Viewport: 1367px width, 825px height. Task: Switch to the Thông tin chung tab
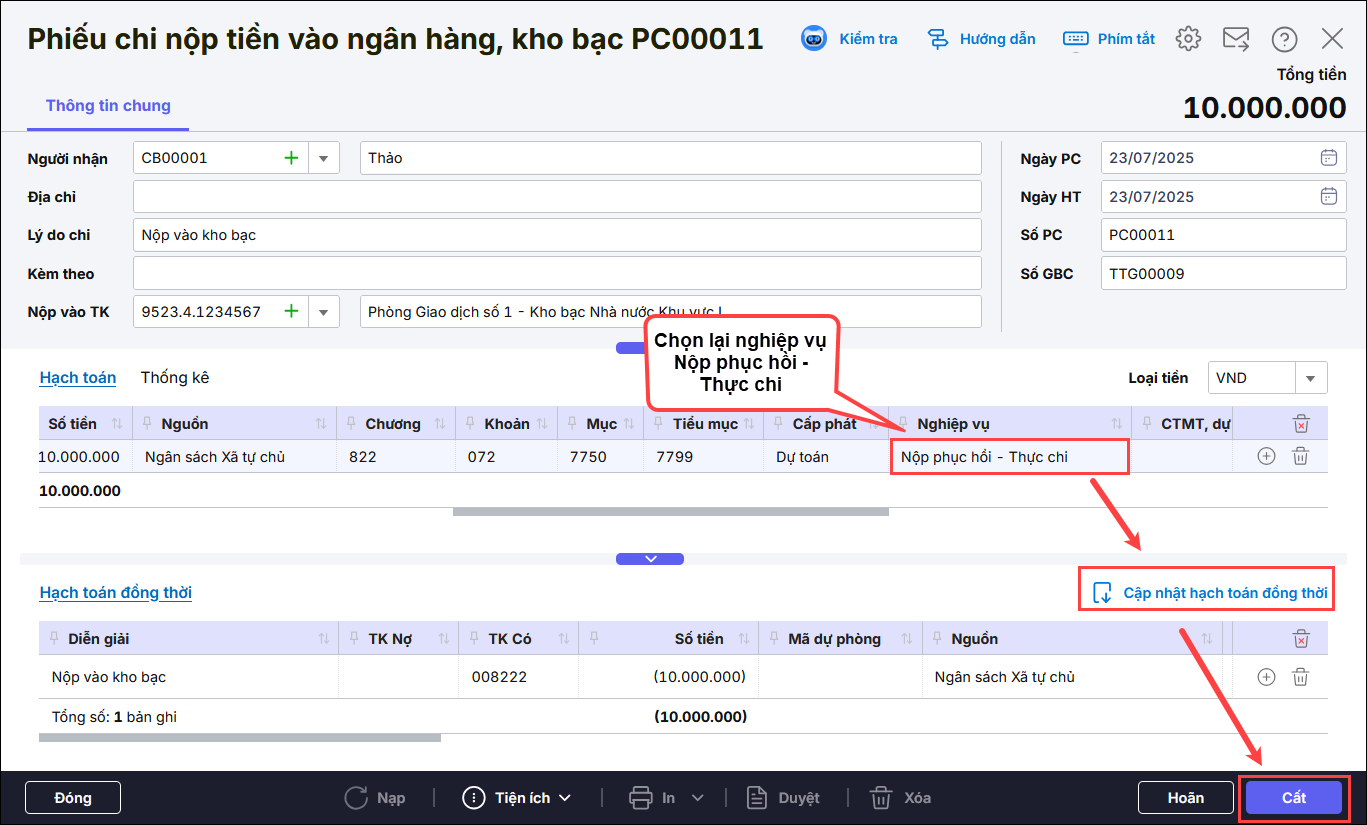pos(108,106)
